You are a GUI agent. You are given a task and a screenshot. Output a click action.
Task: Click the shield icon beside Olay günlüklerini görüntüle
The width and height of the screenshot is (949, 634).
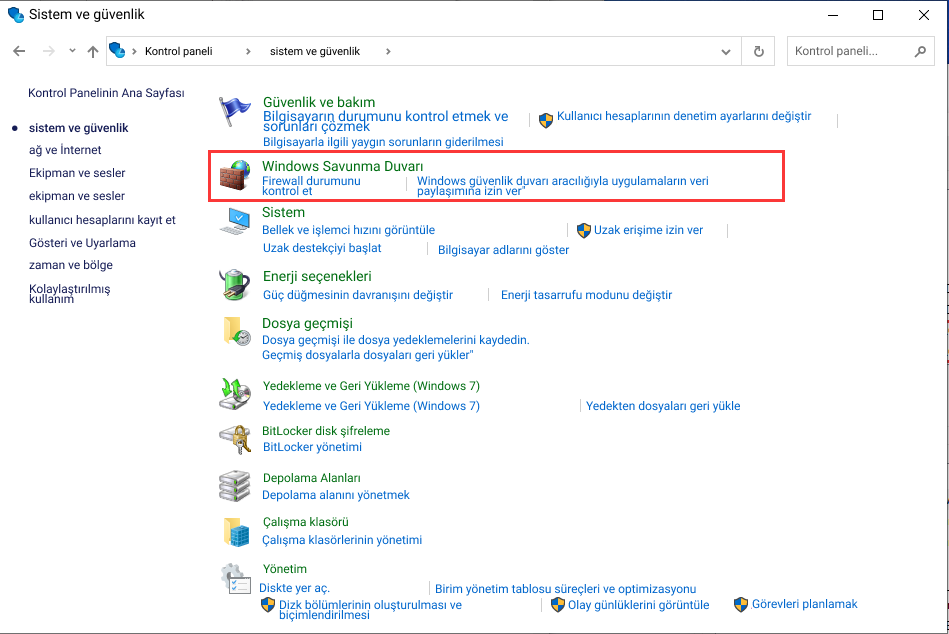click(557, 604)
